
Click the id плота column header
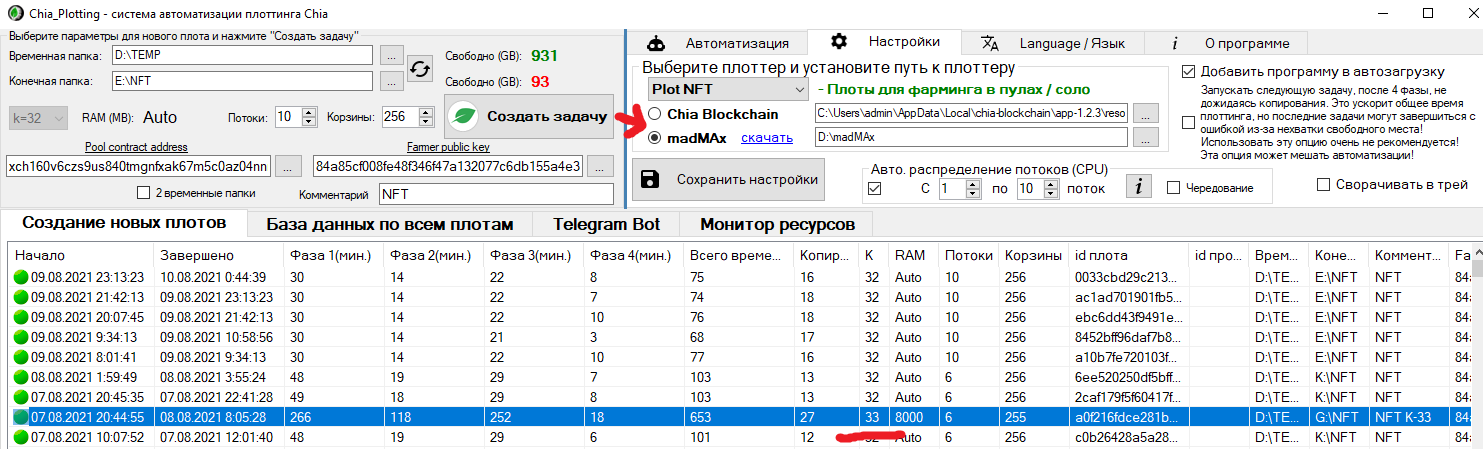[1127, 255]
